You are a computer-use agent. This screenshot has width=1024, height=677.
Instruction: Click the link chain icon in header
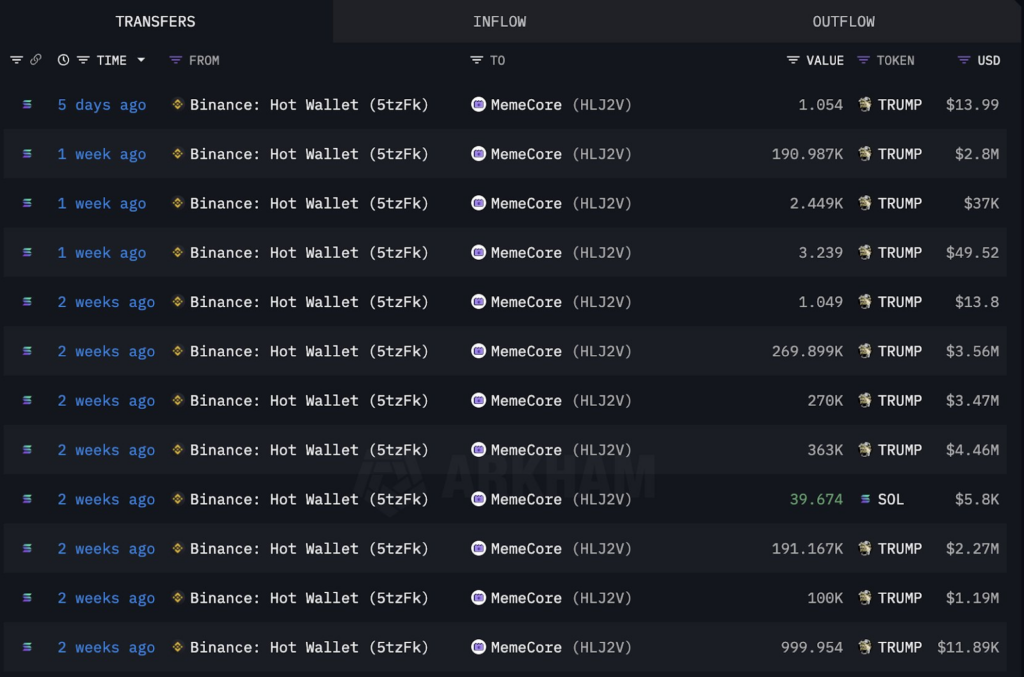pos(36,60)
